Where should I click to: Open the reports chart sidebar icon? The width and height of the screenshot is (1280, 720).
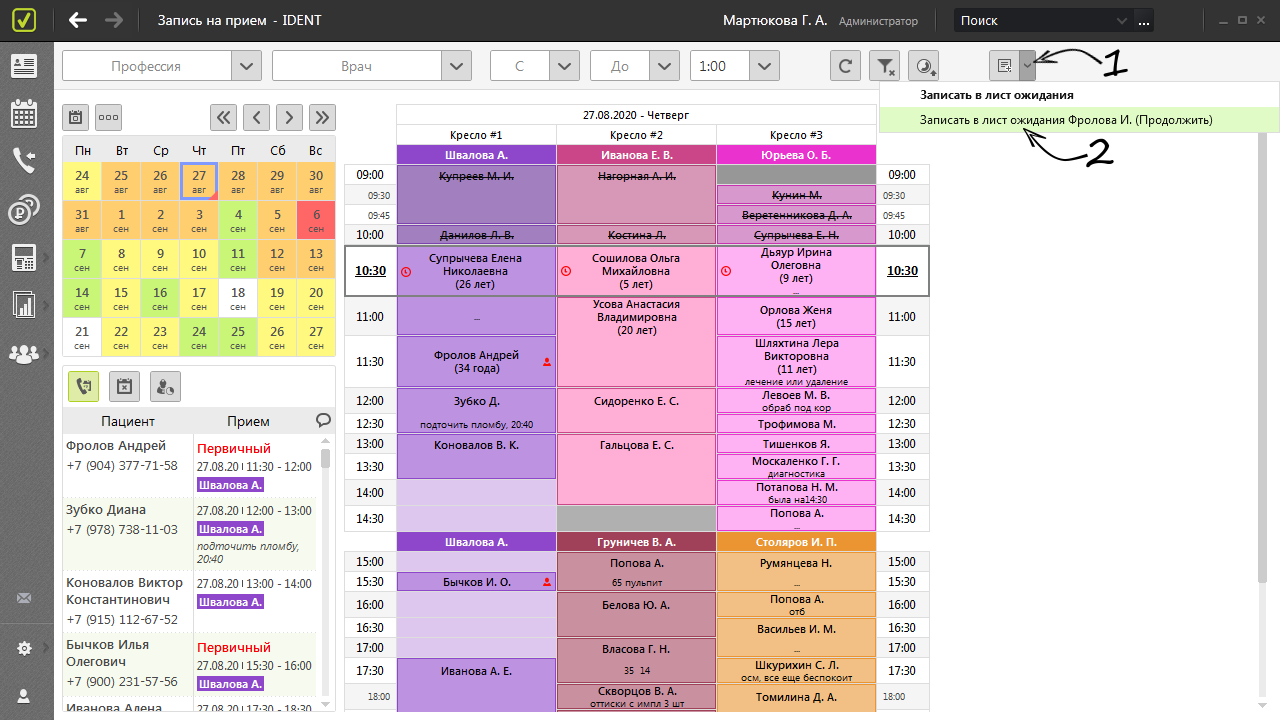tap(24, 305)
